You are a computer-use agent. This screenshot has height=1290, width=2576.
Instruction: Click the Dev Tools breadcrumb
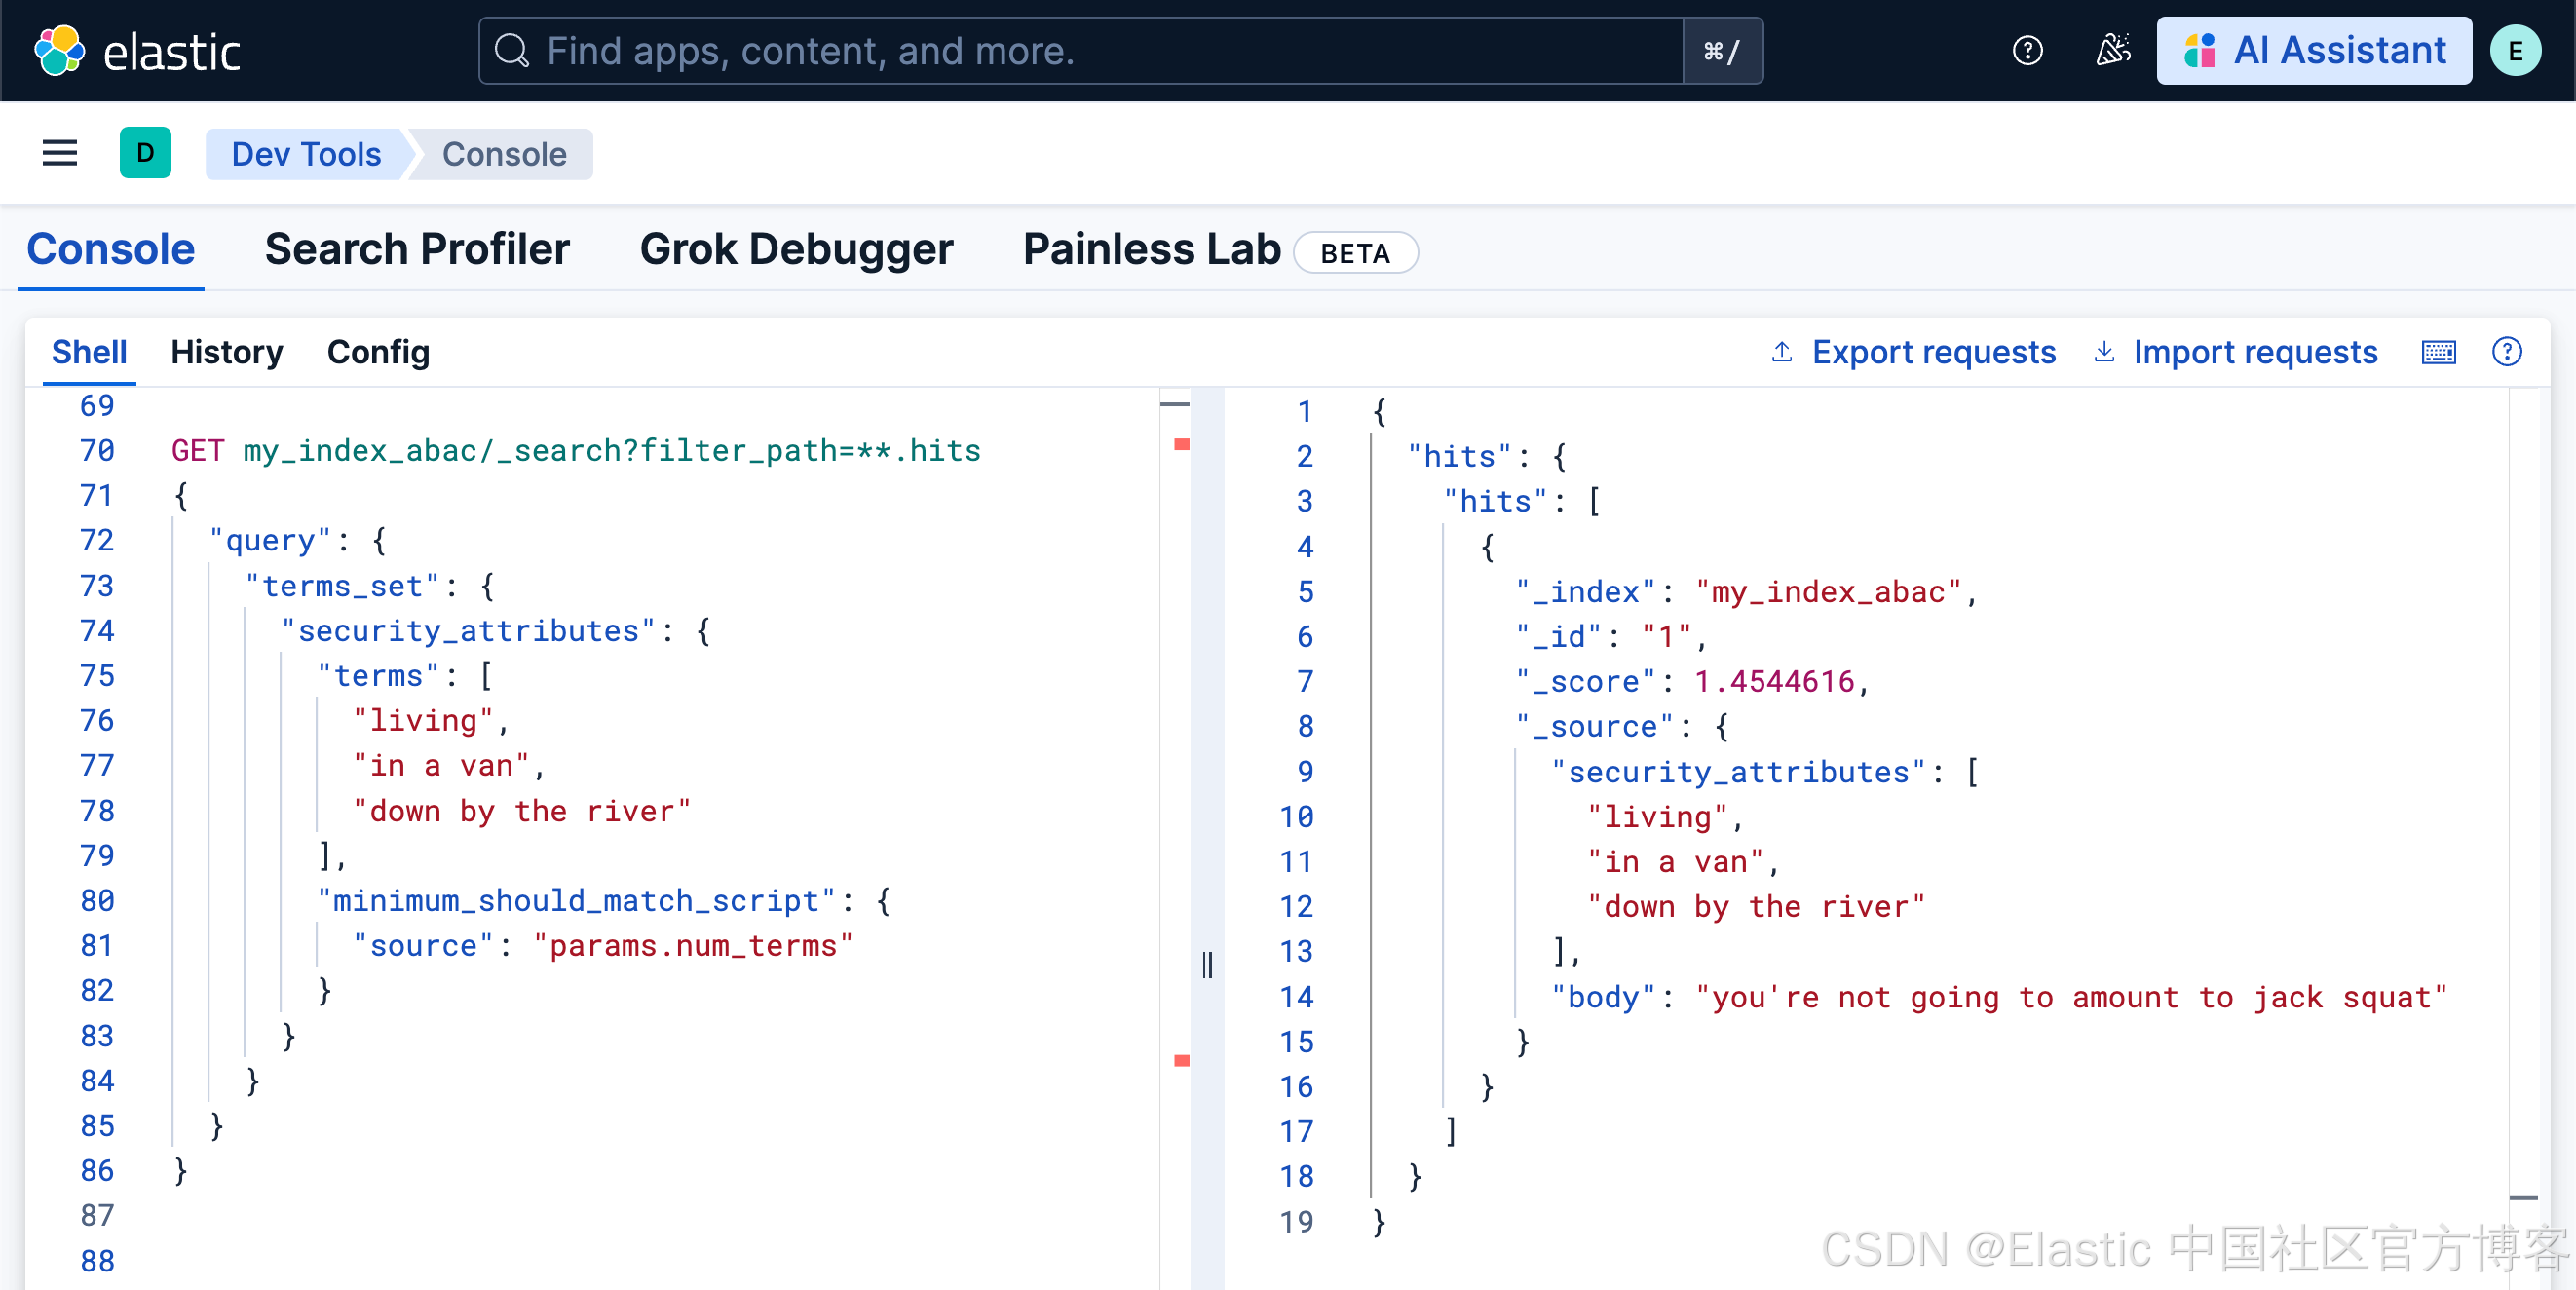[306, 154]
